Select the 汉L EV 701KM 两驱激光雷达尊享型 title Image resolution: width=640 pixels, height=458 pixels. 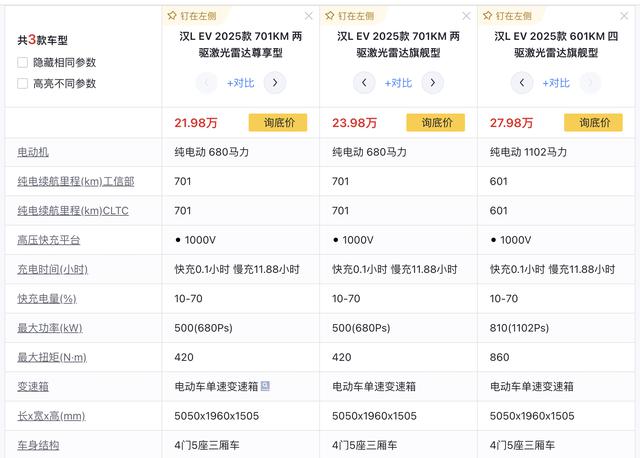coord(241,44)
